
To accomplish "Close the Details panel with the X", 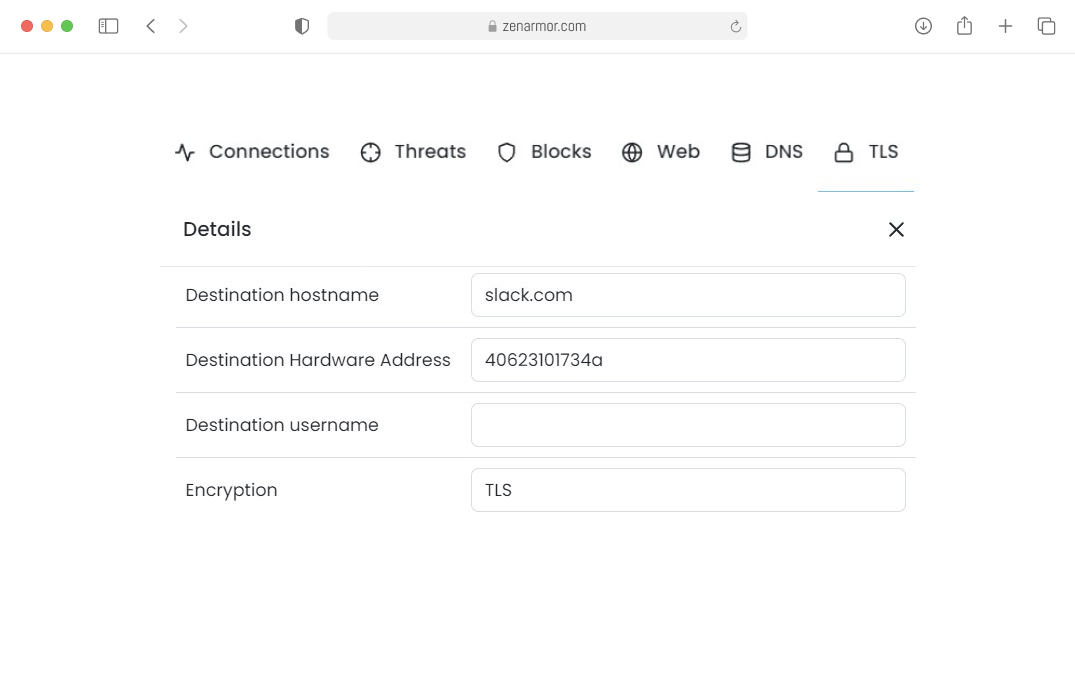I will pos(896,229).
